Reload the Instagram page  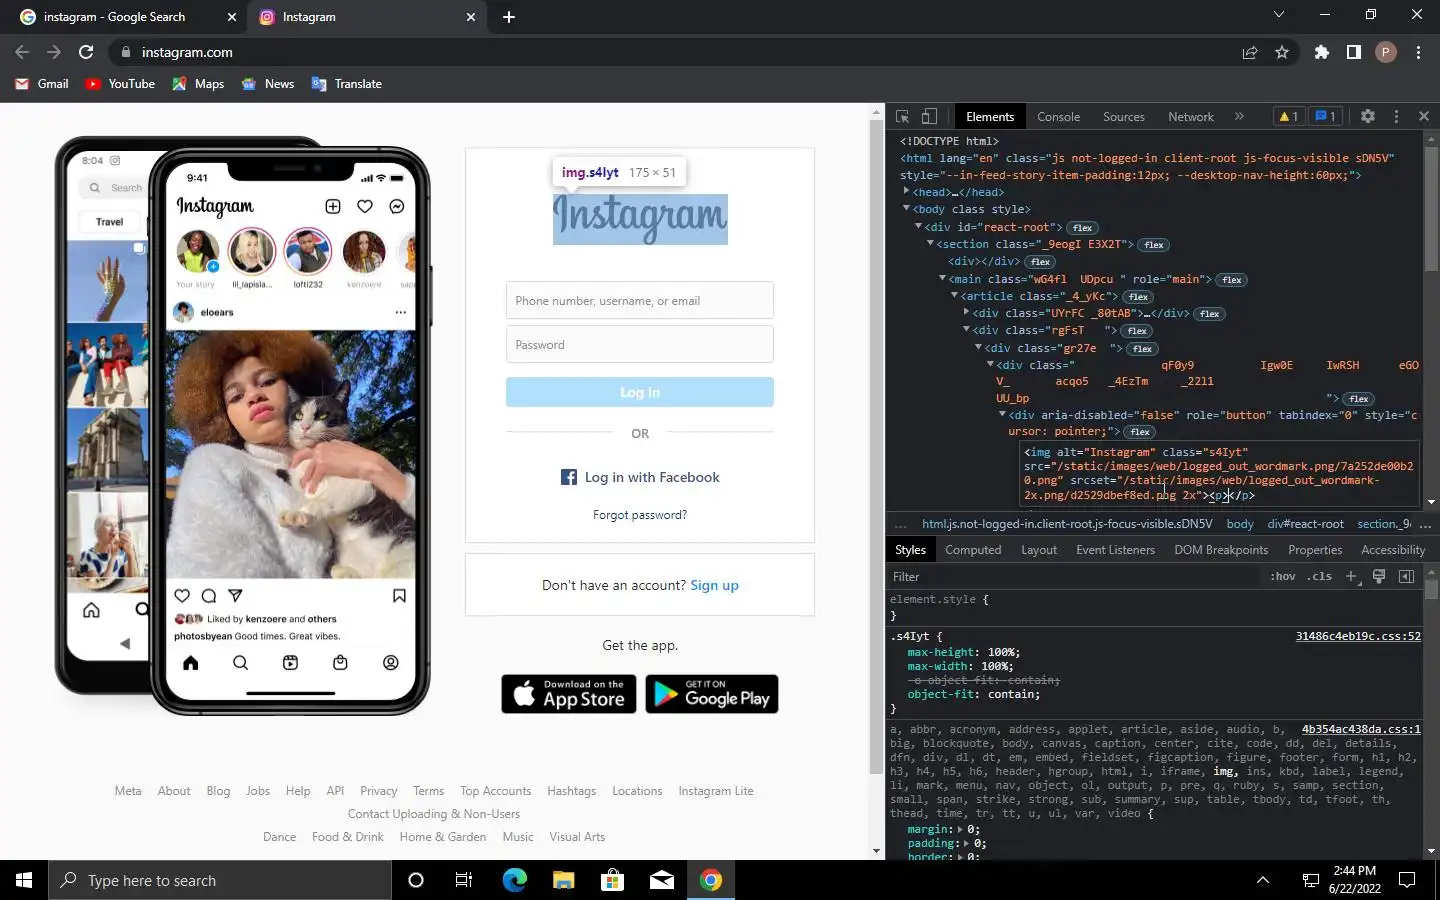tap(86, 52)
